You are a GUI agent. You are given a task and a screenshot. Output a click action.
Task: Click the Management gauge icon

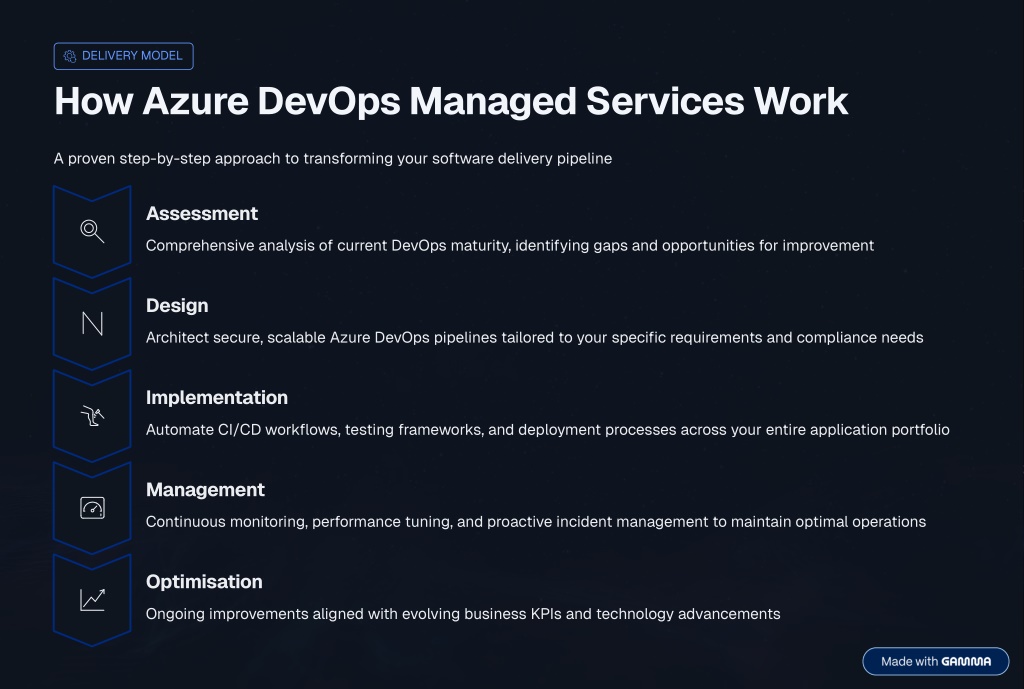92,507
